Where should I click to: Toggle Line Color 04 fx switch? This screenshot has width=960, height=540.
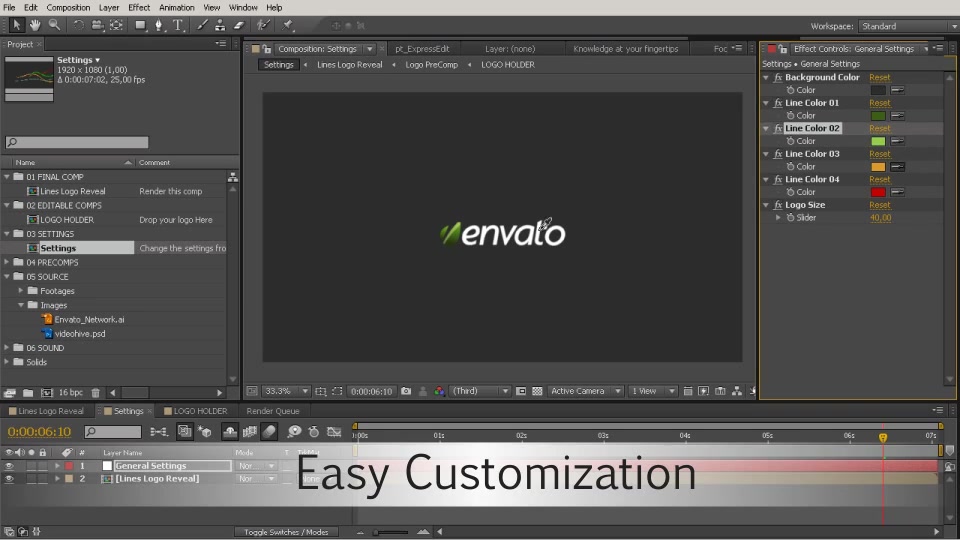[778, 179]
